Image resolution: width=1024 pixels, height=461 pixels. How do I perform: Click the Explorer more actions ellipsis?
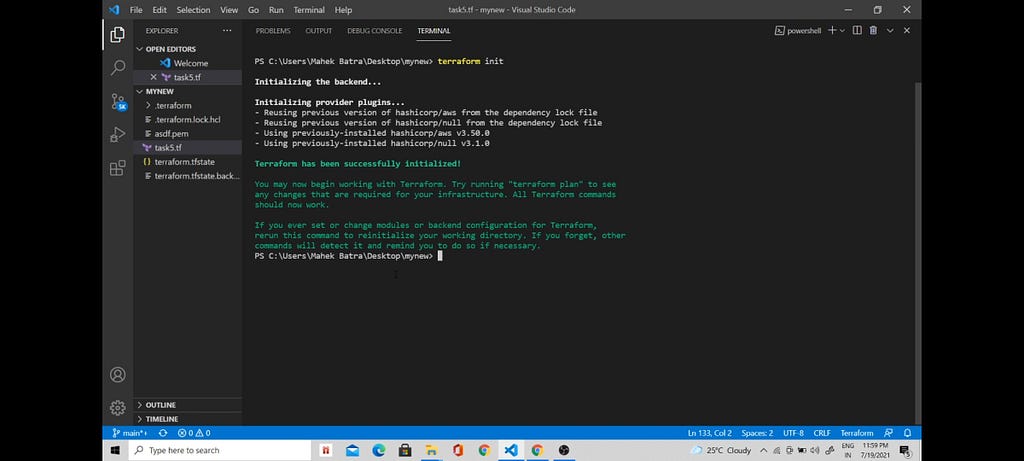(x=227, y=31)
